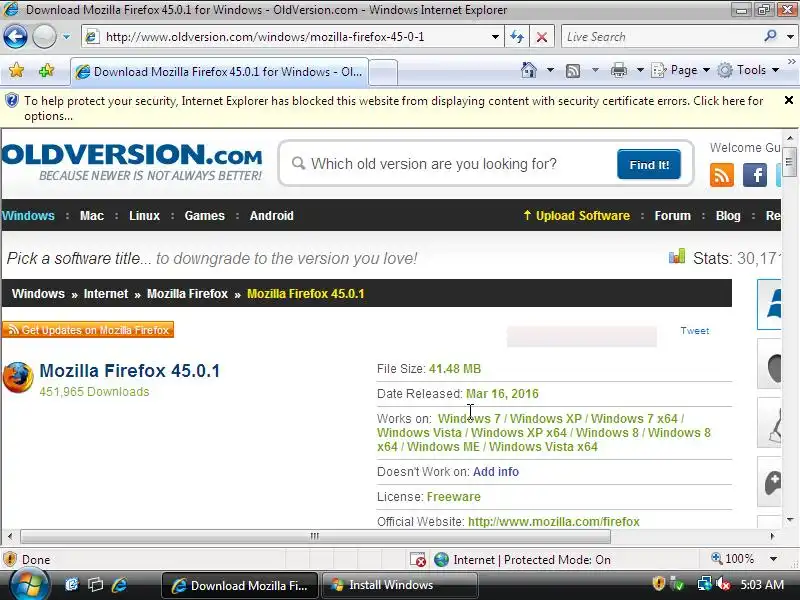800x600 pixels.
Task: Click the blocked pop-up status bar icon
Action: pos(418,560)
